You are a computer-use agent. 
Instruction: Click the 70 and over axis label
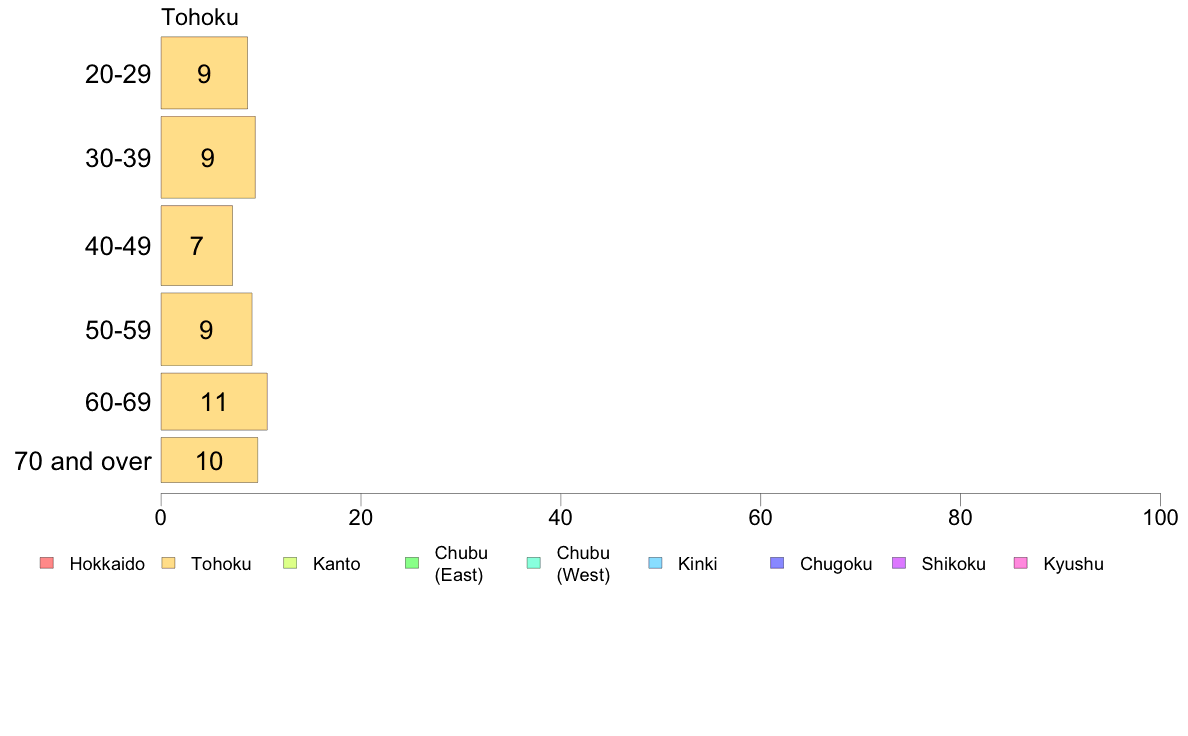coord(83,461)
